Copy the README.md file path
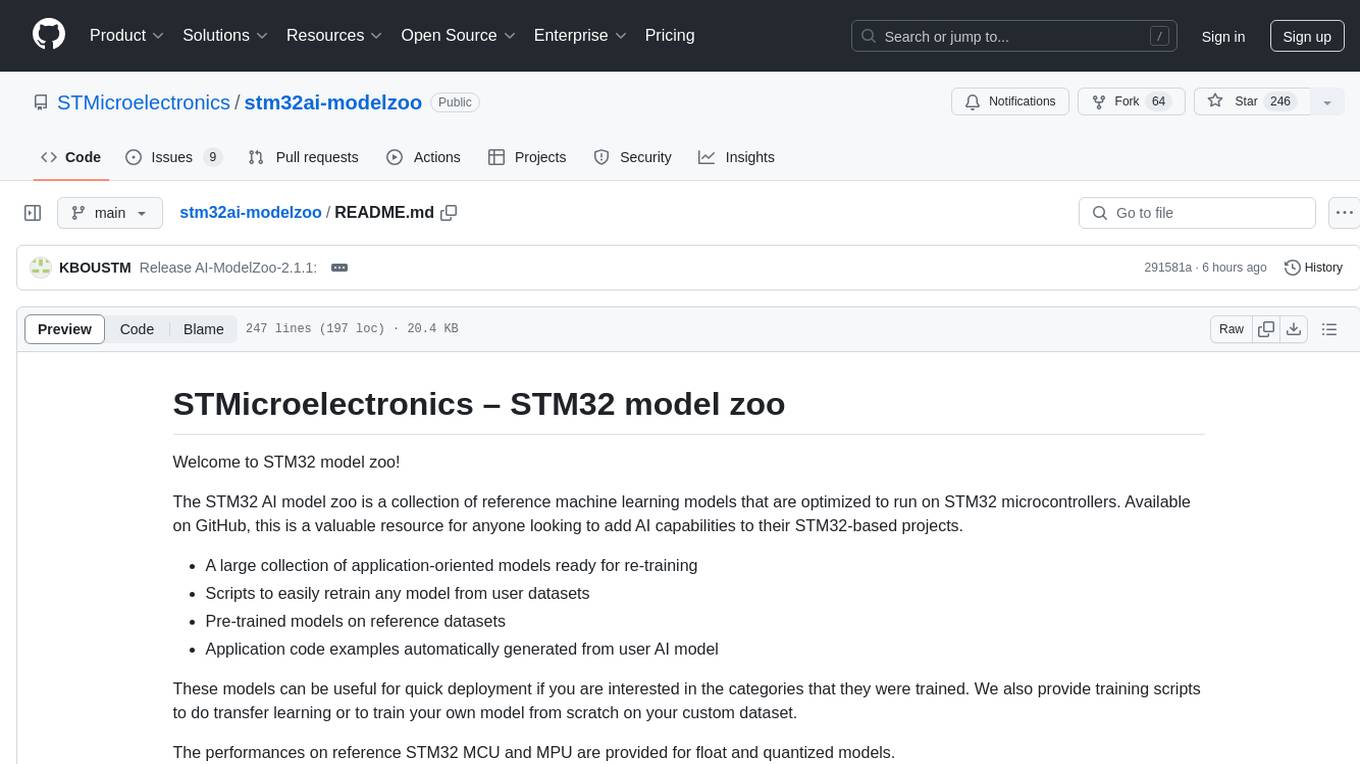The height and width of the screenshot is (764, 1360). [449, 212]
